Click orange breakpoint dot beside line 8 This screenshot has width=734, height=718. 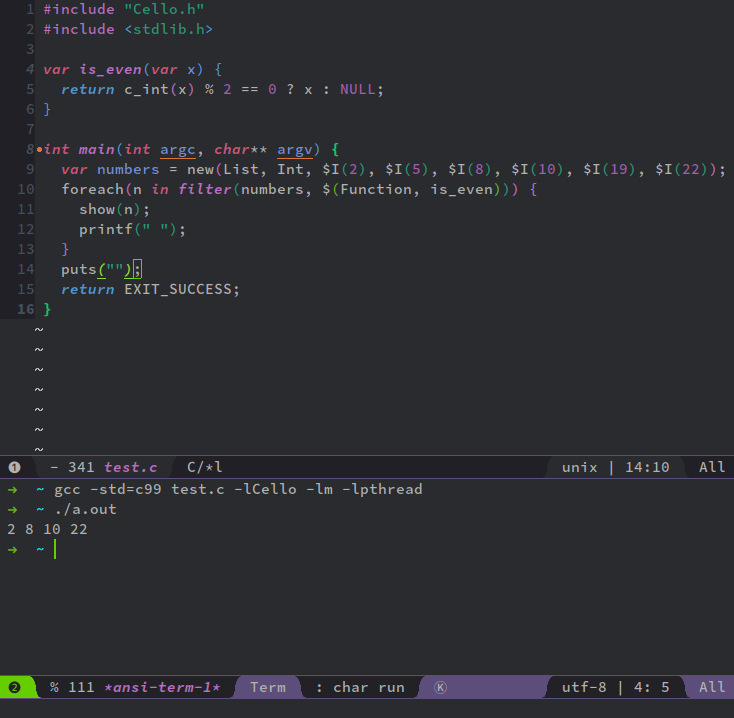(x=39, y=150)
